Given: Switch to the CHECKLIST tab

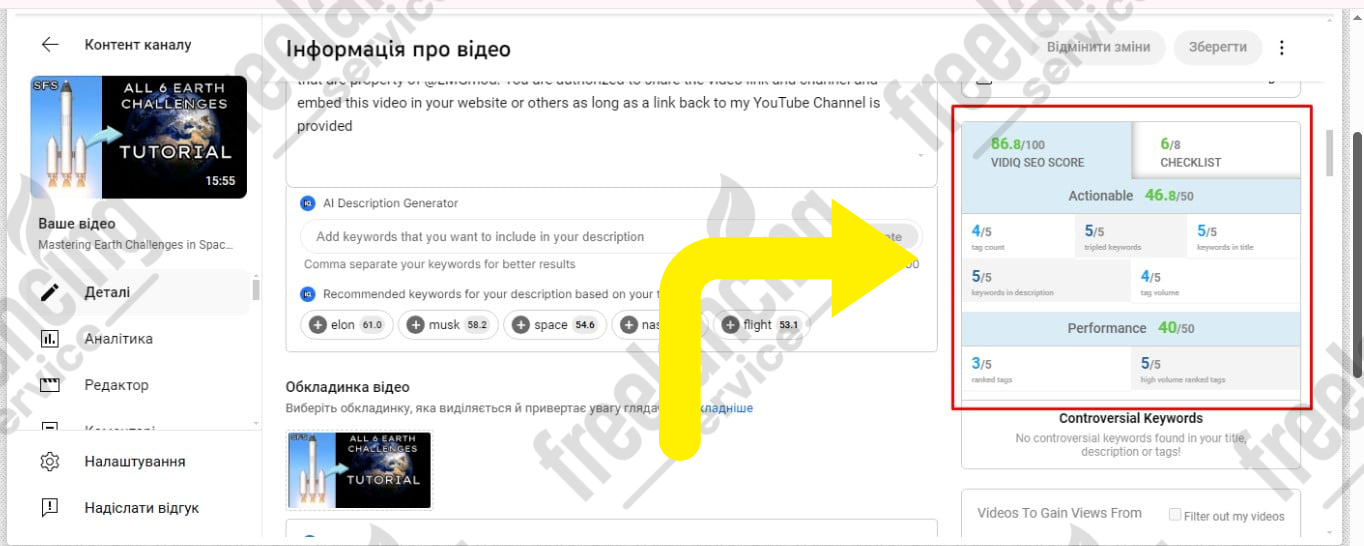Looking at the screenshot, I should [1216, 151].
